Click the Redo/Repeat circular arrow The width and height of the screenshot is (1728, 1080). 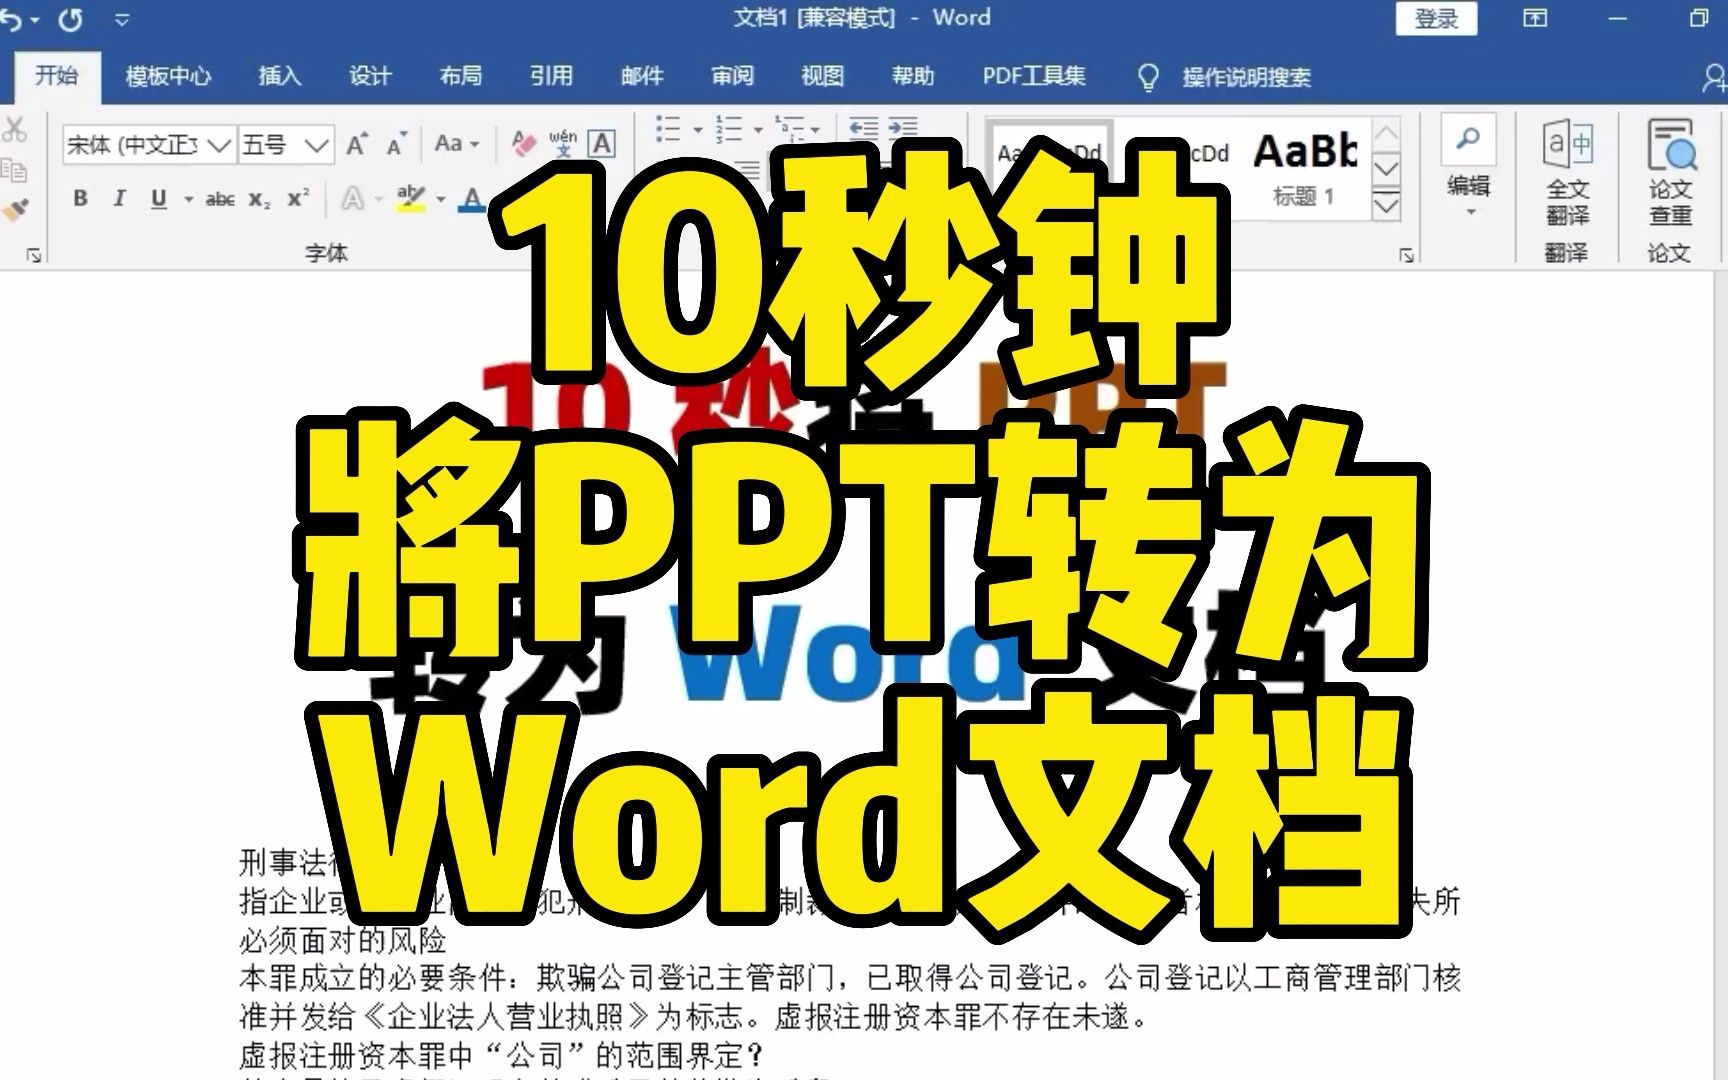coord(71,20)
